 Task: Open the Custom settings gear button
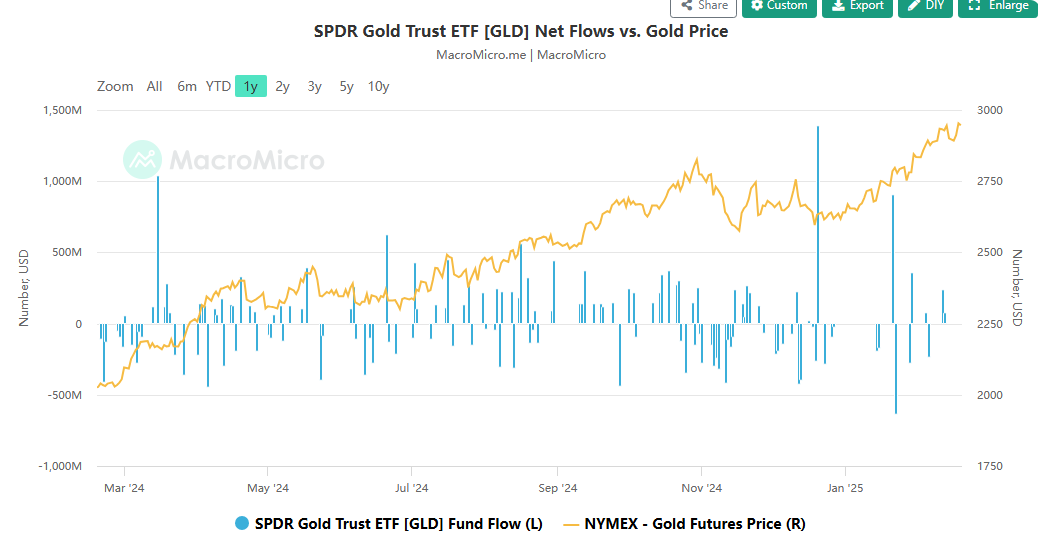[779, 6]
